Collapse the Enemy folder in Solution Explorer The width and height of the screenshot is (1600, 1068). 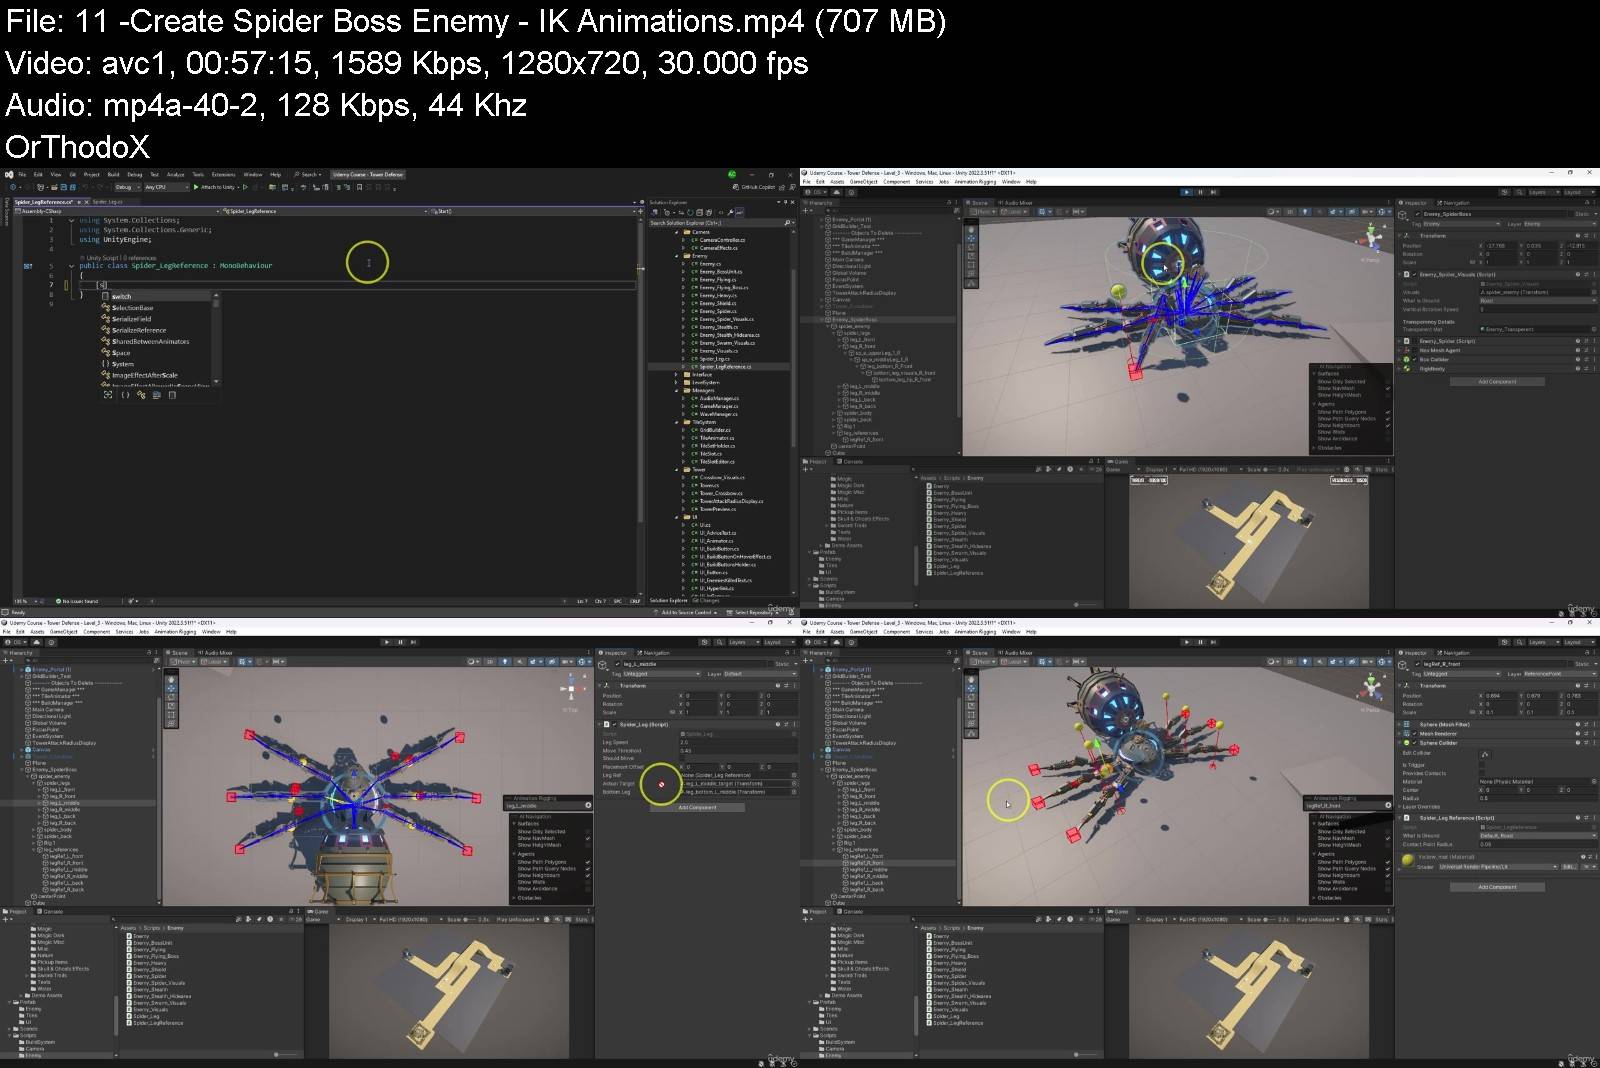coord(677,256)
